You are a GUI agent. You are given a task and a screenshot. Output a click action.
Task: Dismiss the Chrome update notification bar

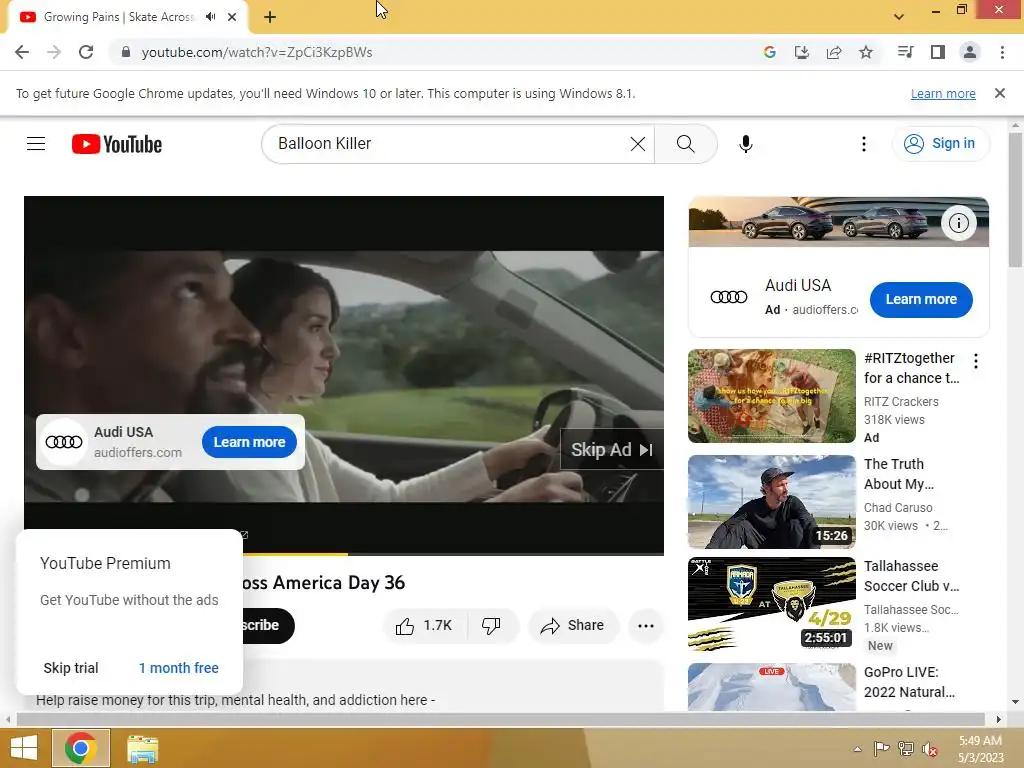1000,93
